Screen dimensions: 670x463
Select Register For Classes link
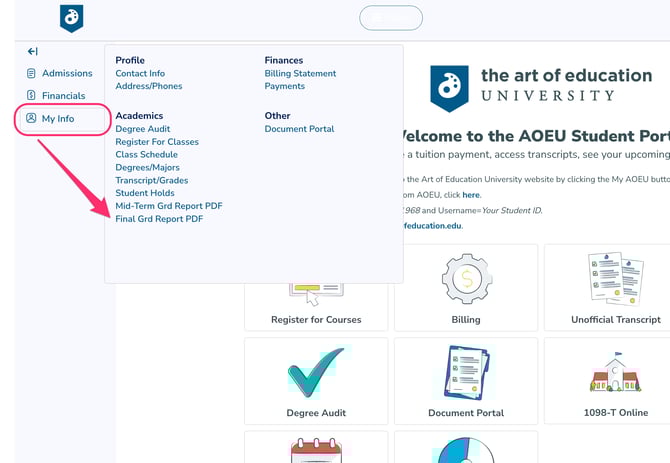pyautogui.click(x=157, y=142)
